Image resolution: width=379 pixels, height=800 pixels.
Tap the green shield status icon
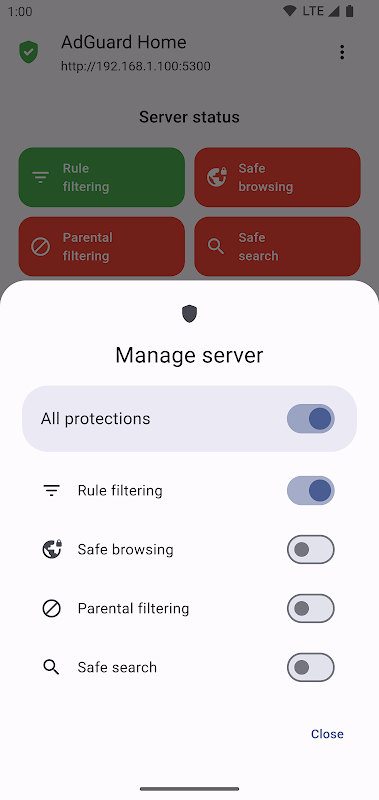tap(29, 52)
